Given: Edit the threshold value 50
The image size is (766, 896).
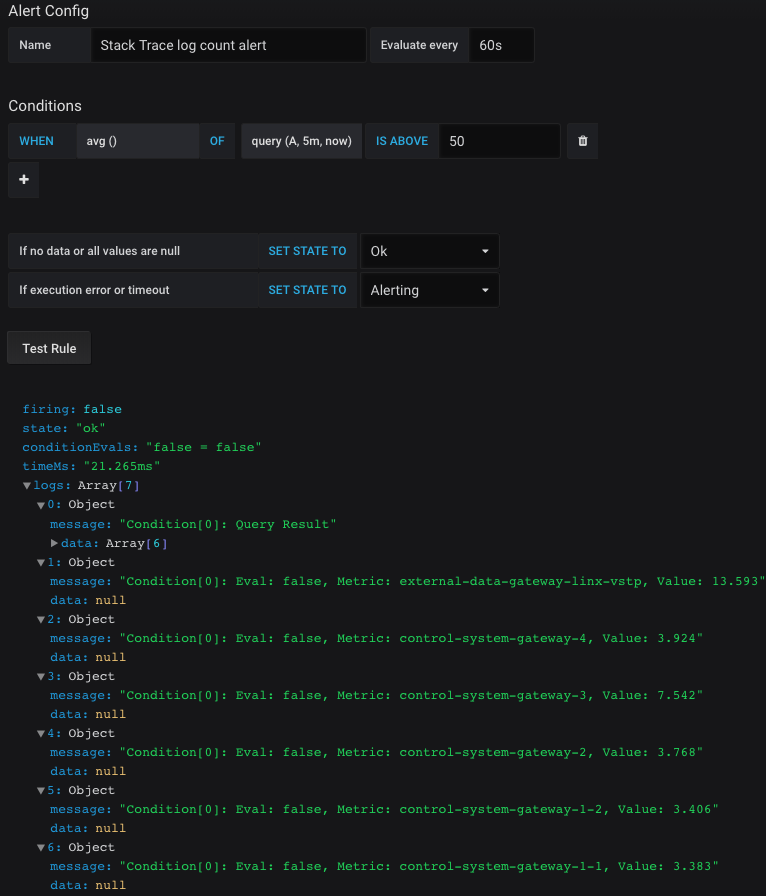Looking at the screenshot, I should [x=499, y=141].
